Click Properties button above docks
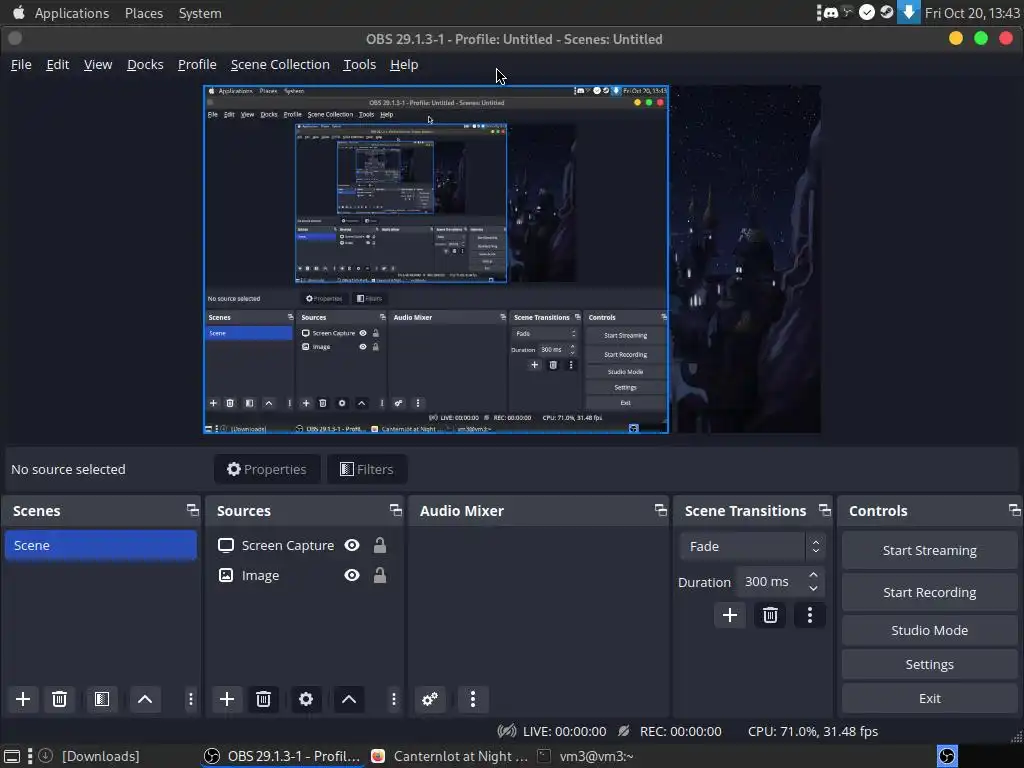Image resolution: width=1024 pixels, height=768 pixels. (266, 470)
